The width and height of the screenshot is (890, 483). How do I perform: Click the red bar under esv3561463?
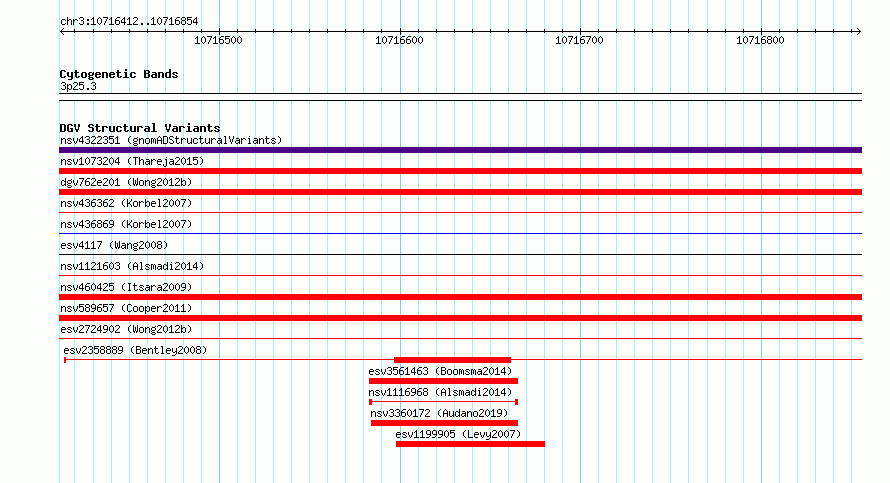(443, 381)
